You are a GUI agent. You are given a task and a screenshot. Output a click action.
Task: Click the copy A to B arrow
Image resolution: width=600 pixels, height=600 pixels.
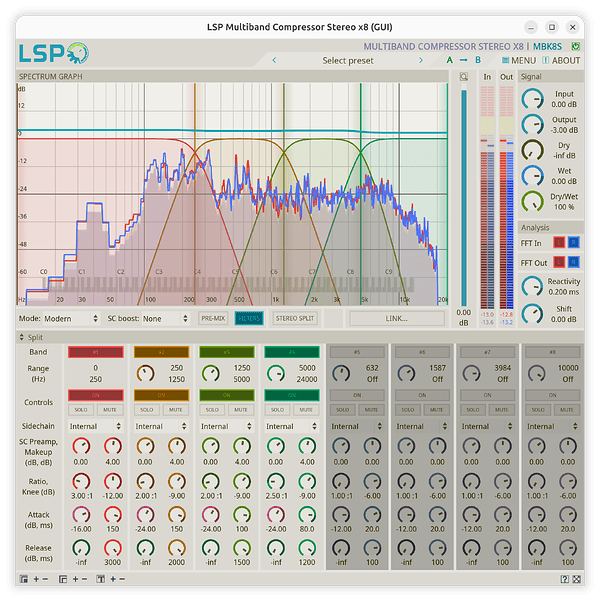click(x=463, y=60)
